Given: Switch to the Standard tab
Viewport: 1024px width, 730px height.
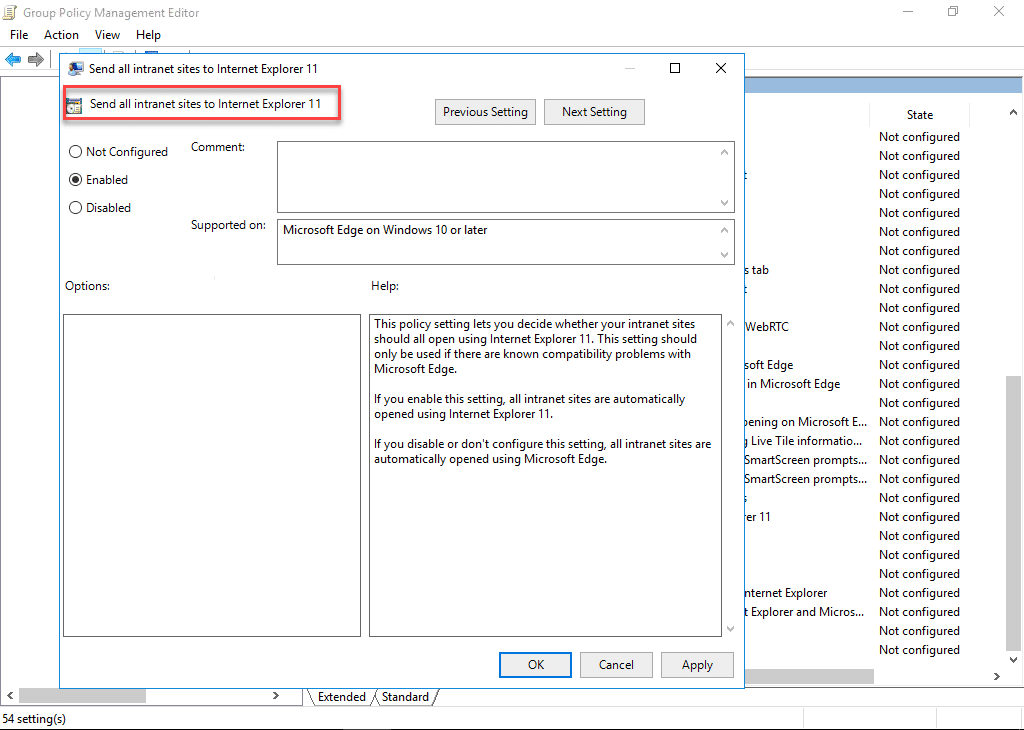Looking at the screenshot, I should tap(406, 697).
